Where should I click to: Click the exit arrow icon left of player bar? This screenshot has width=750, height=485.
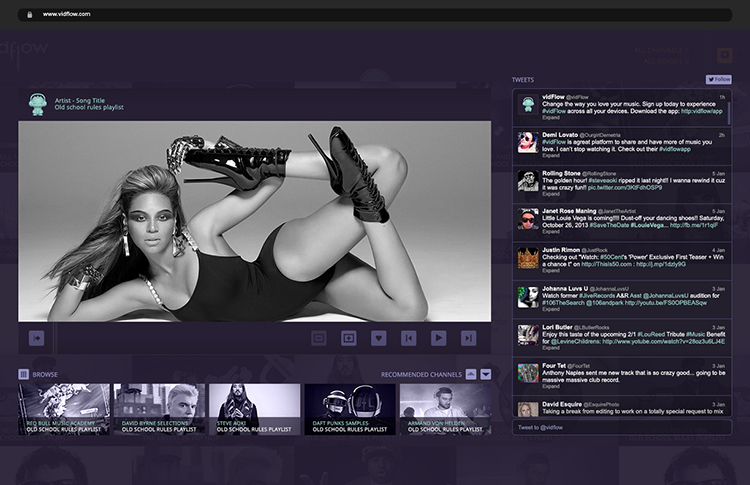[x=36, y=338]
